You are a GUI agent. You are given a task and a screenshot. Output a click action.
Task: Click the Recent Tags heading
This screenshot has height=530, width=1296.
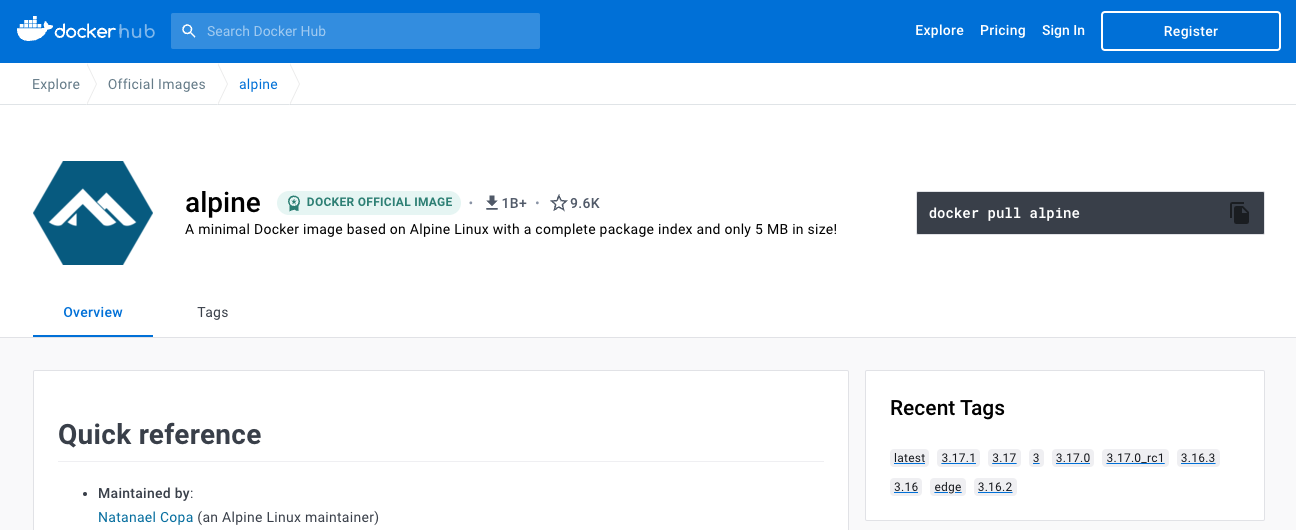pos(947,408)
